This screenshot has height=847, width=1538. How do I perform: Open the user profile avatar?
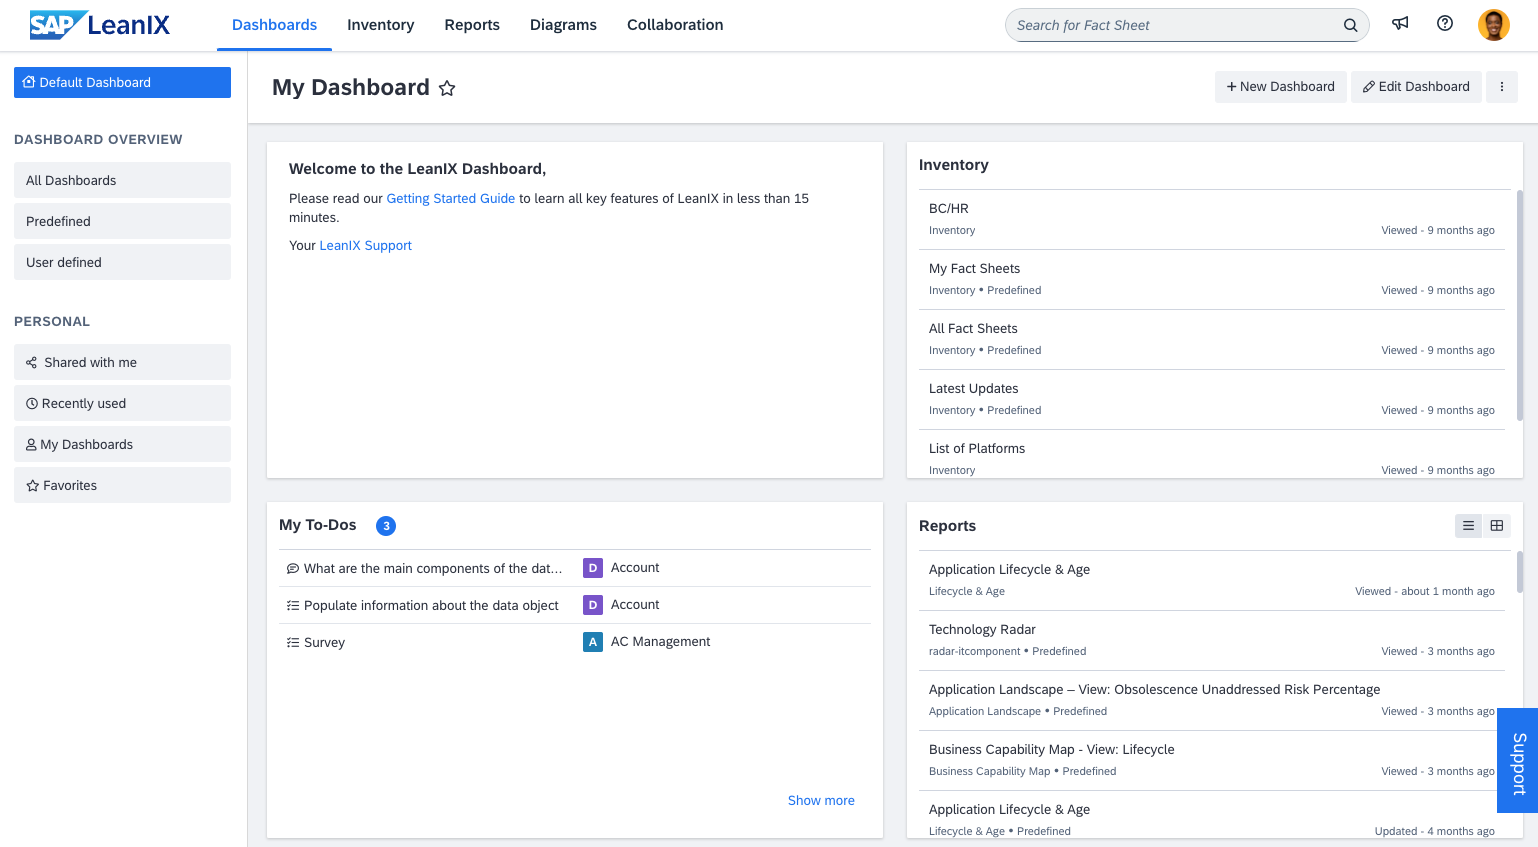click(1494, 25)
